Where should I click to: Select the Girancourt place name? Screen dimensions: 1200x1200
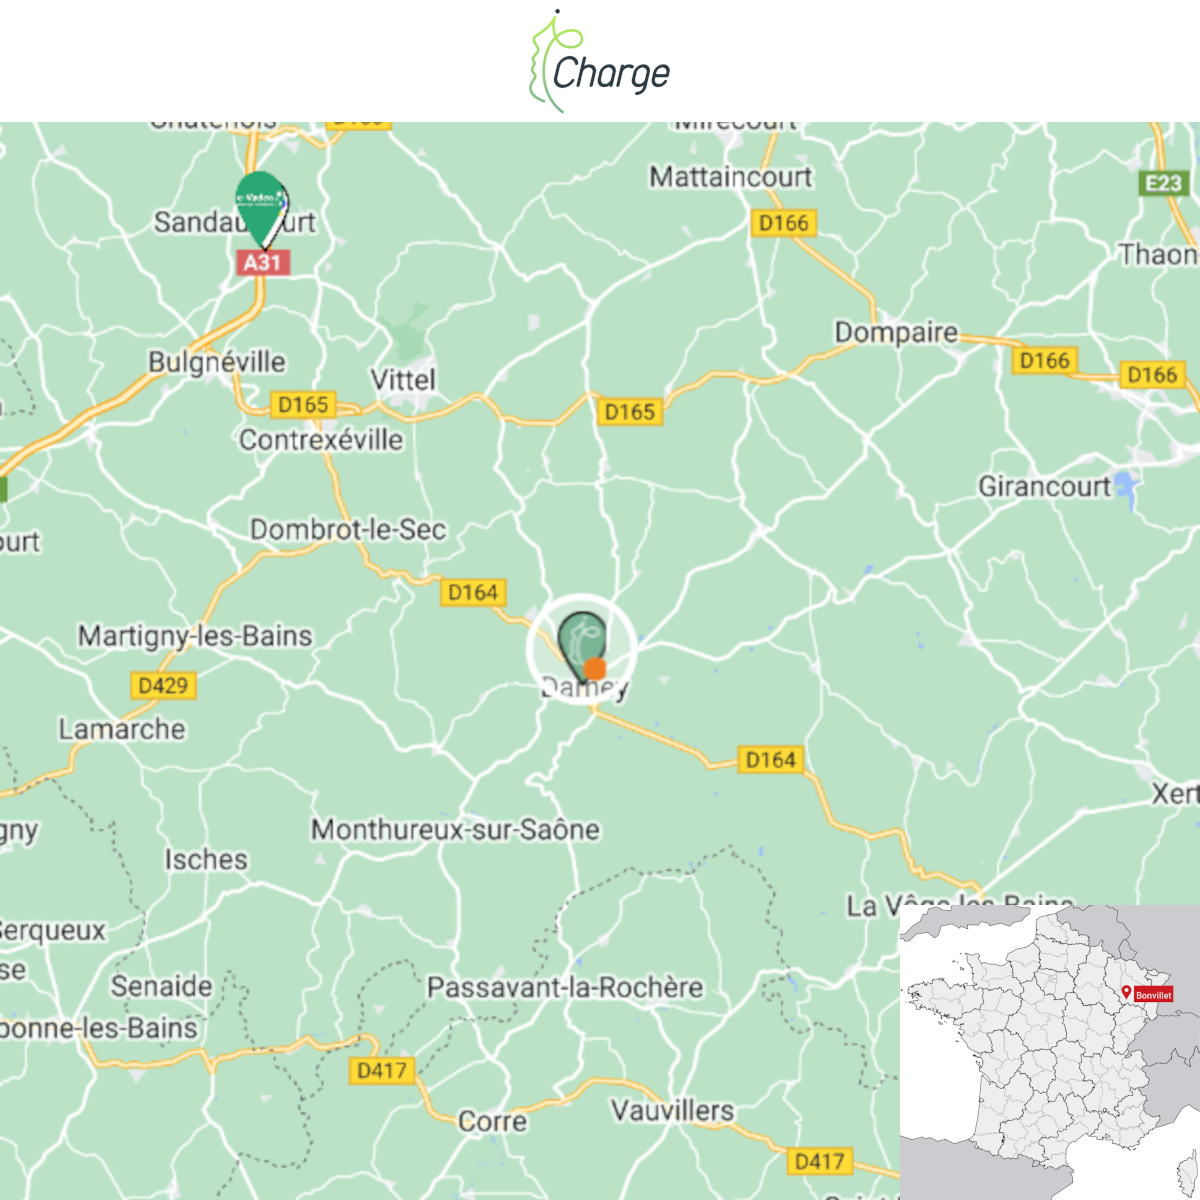[1044, 487]
